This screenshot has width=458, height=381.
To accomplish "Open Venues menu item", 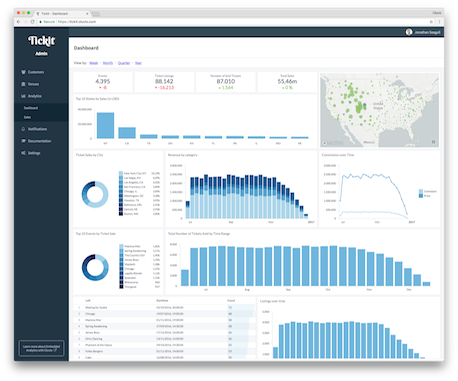I will pos(33,84).
